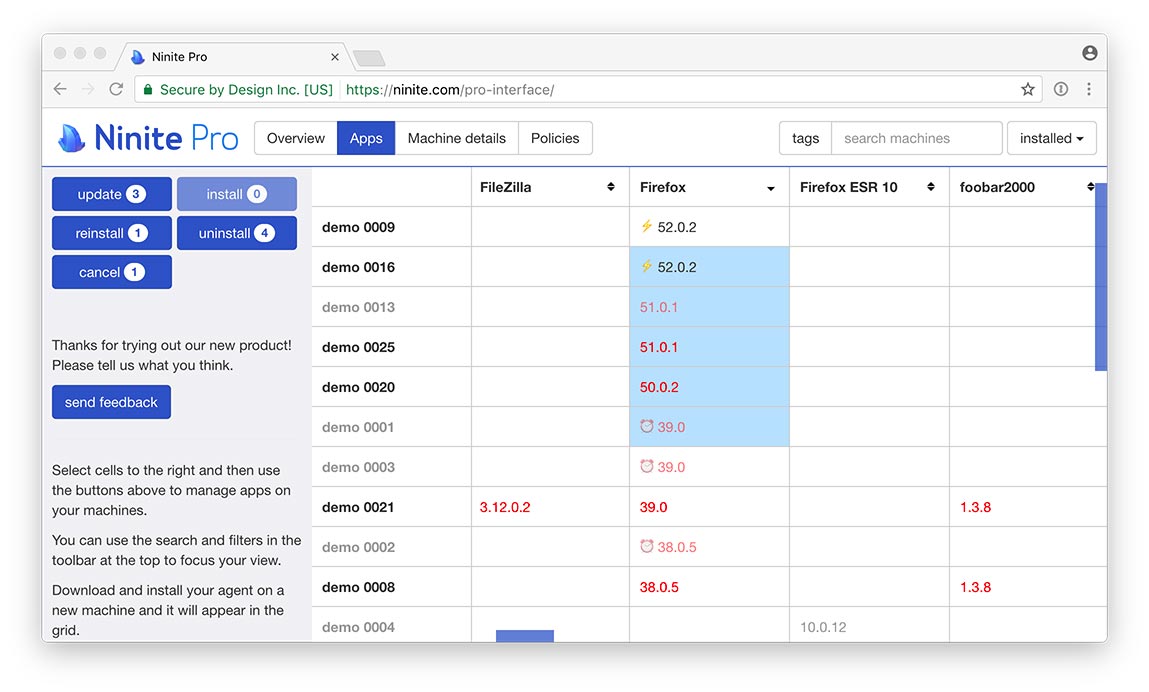
Task: Click the lightning icon in demo 0016's Firefox cell
Action: pos(646,266)
